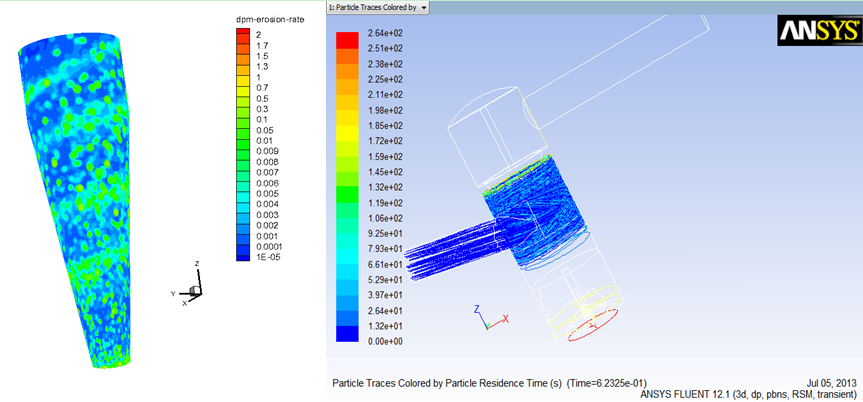This screenshot has height=402, width=863.
Task: Click the 1E-05 blue swatch in erosion legend
Action: (242, 255)
